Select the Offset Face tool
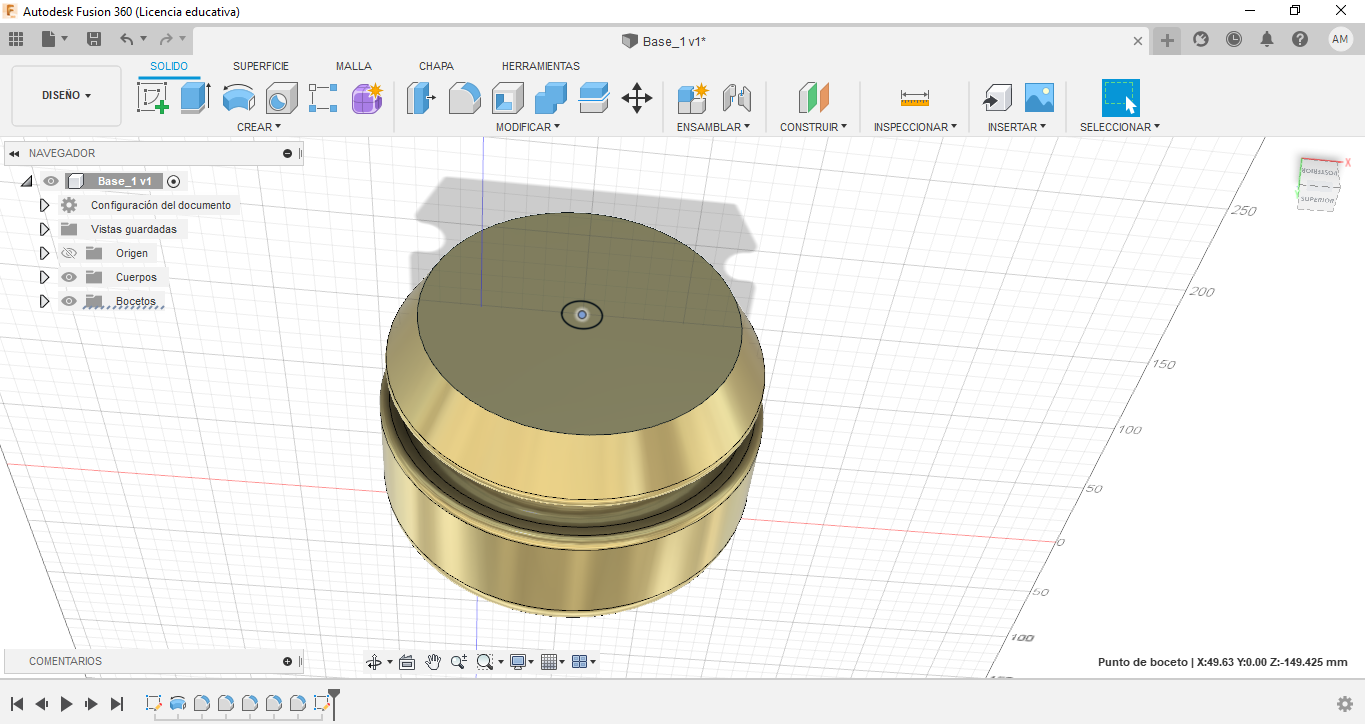Viewport: 1365px width, 724px height. [594, 98]
